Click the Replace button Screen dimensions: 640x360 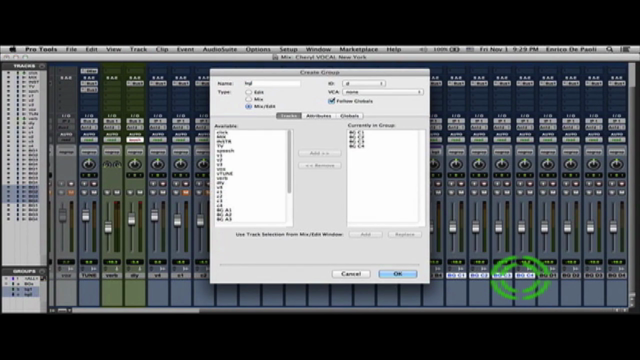tap(404, 234)
